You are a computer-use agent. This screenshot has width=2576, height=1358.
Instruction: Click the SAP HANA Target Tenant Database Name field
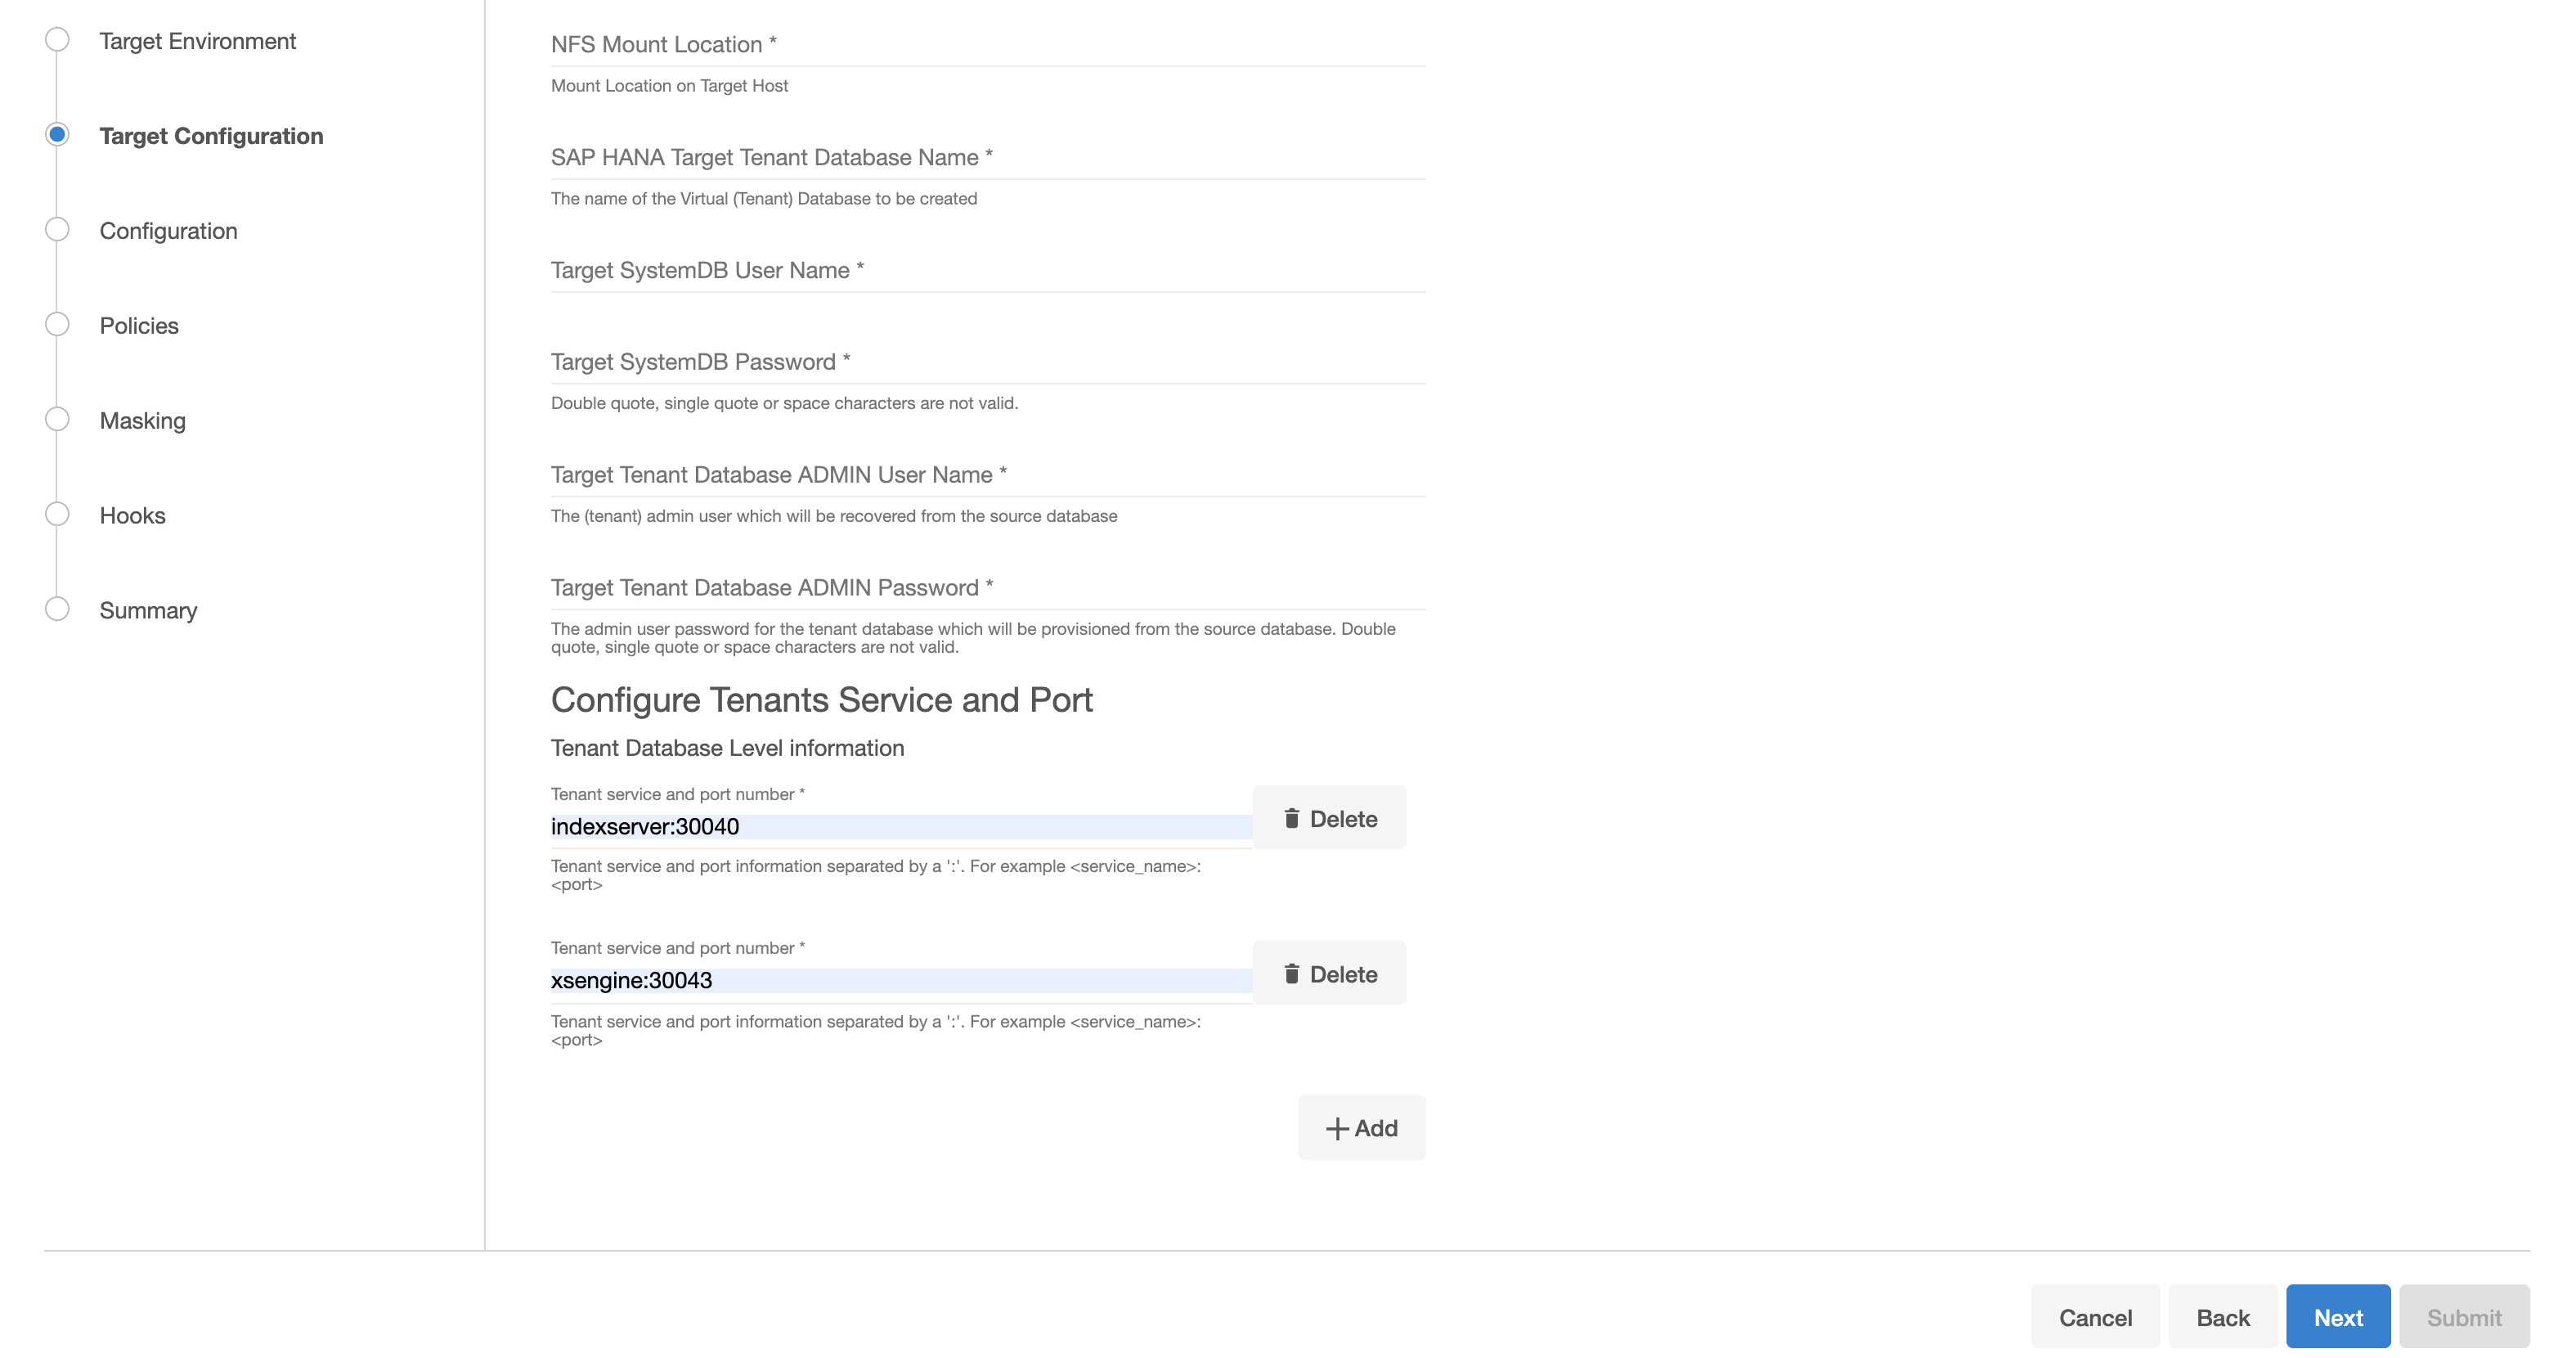986,158
